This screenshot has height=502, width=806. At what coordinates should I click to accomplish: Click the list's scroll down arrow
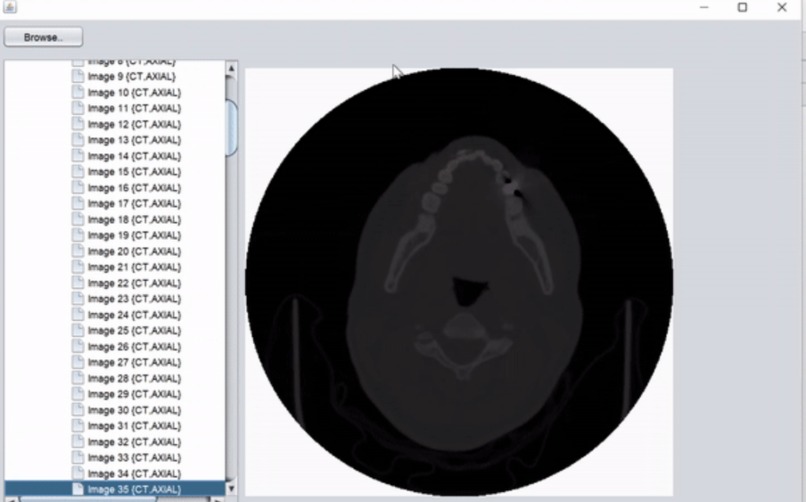click(x=231, y=489)
